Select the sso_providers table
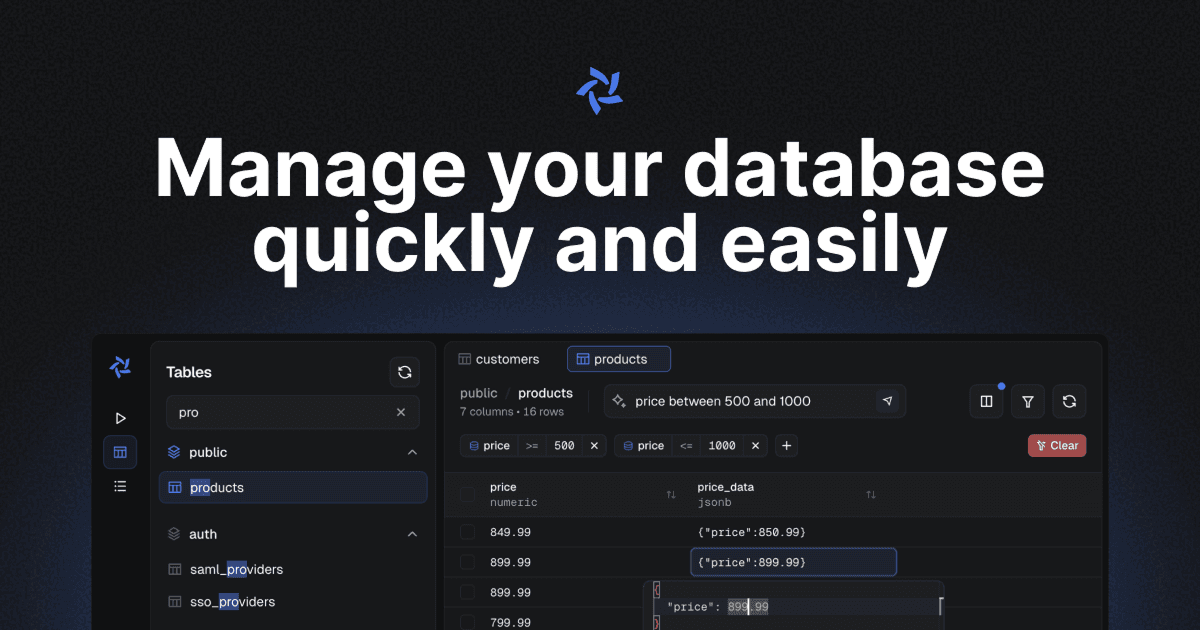The height and width of the screenshot is (630, 1200). pyautogui.click(x=232, y=601)
